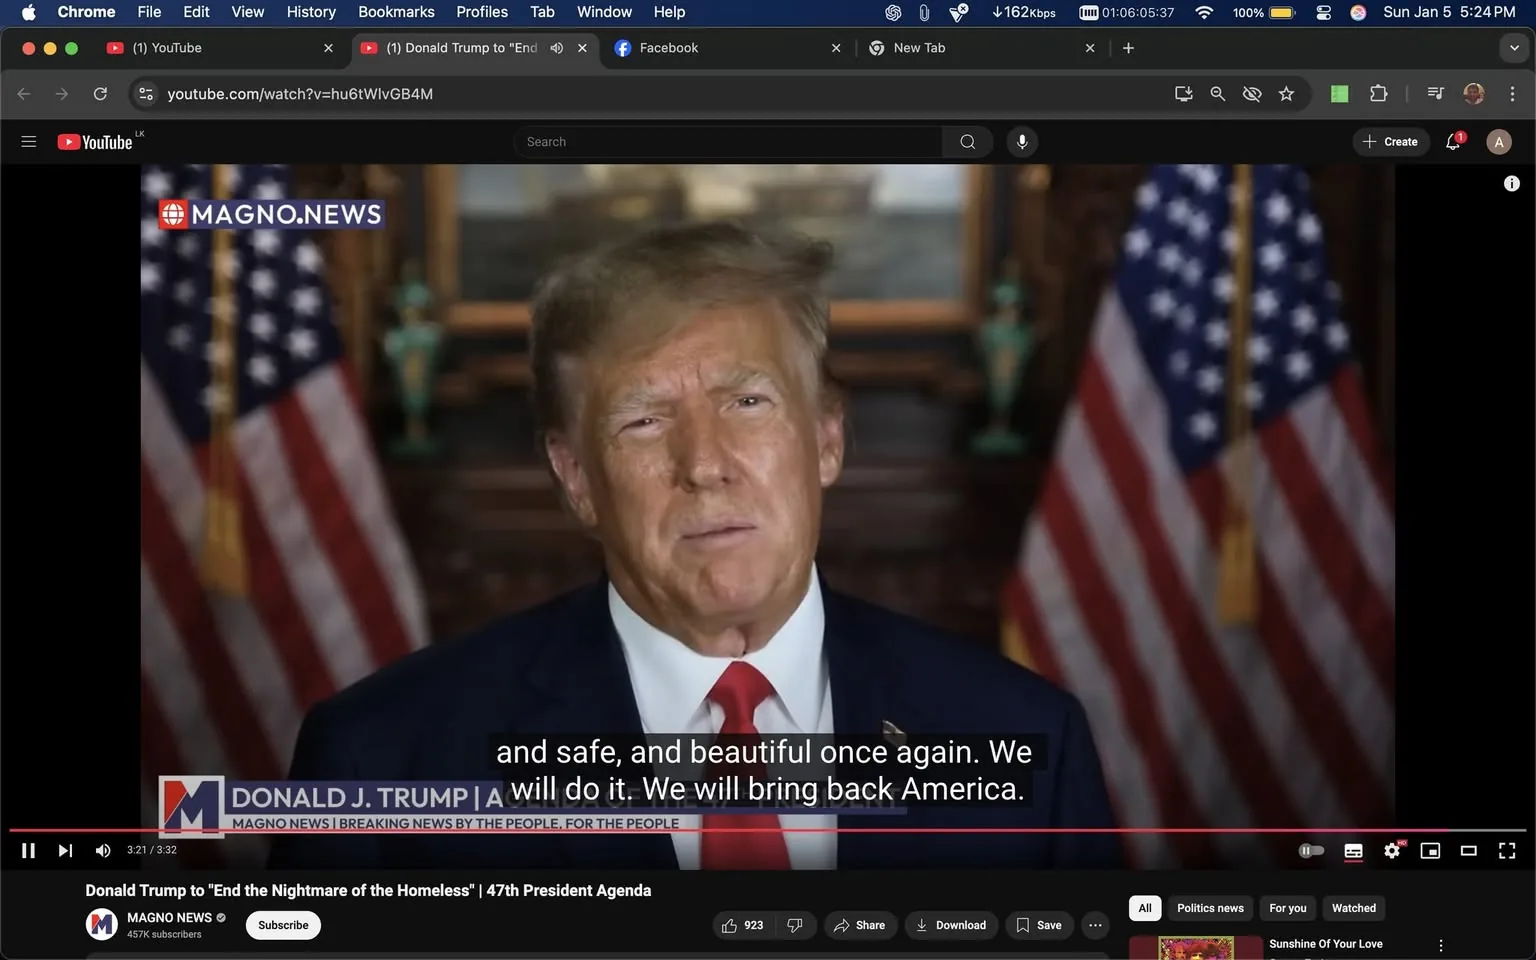Open video settings gear

[x=1392, y=850]
